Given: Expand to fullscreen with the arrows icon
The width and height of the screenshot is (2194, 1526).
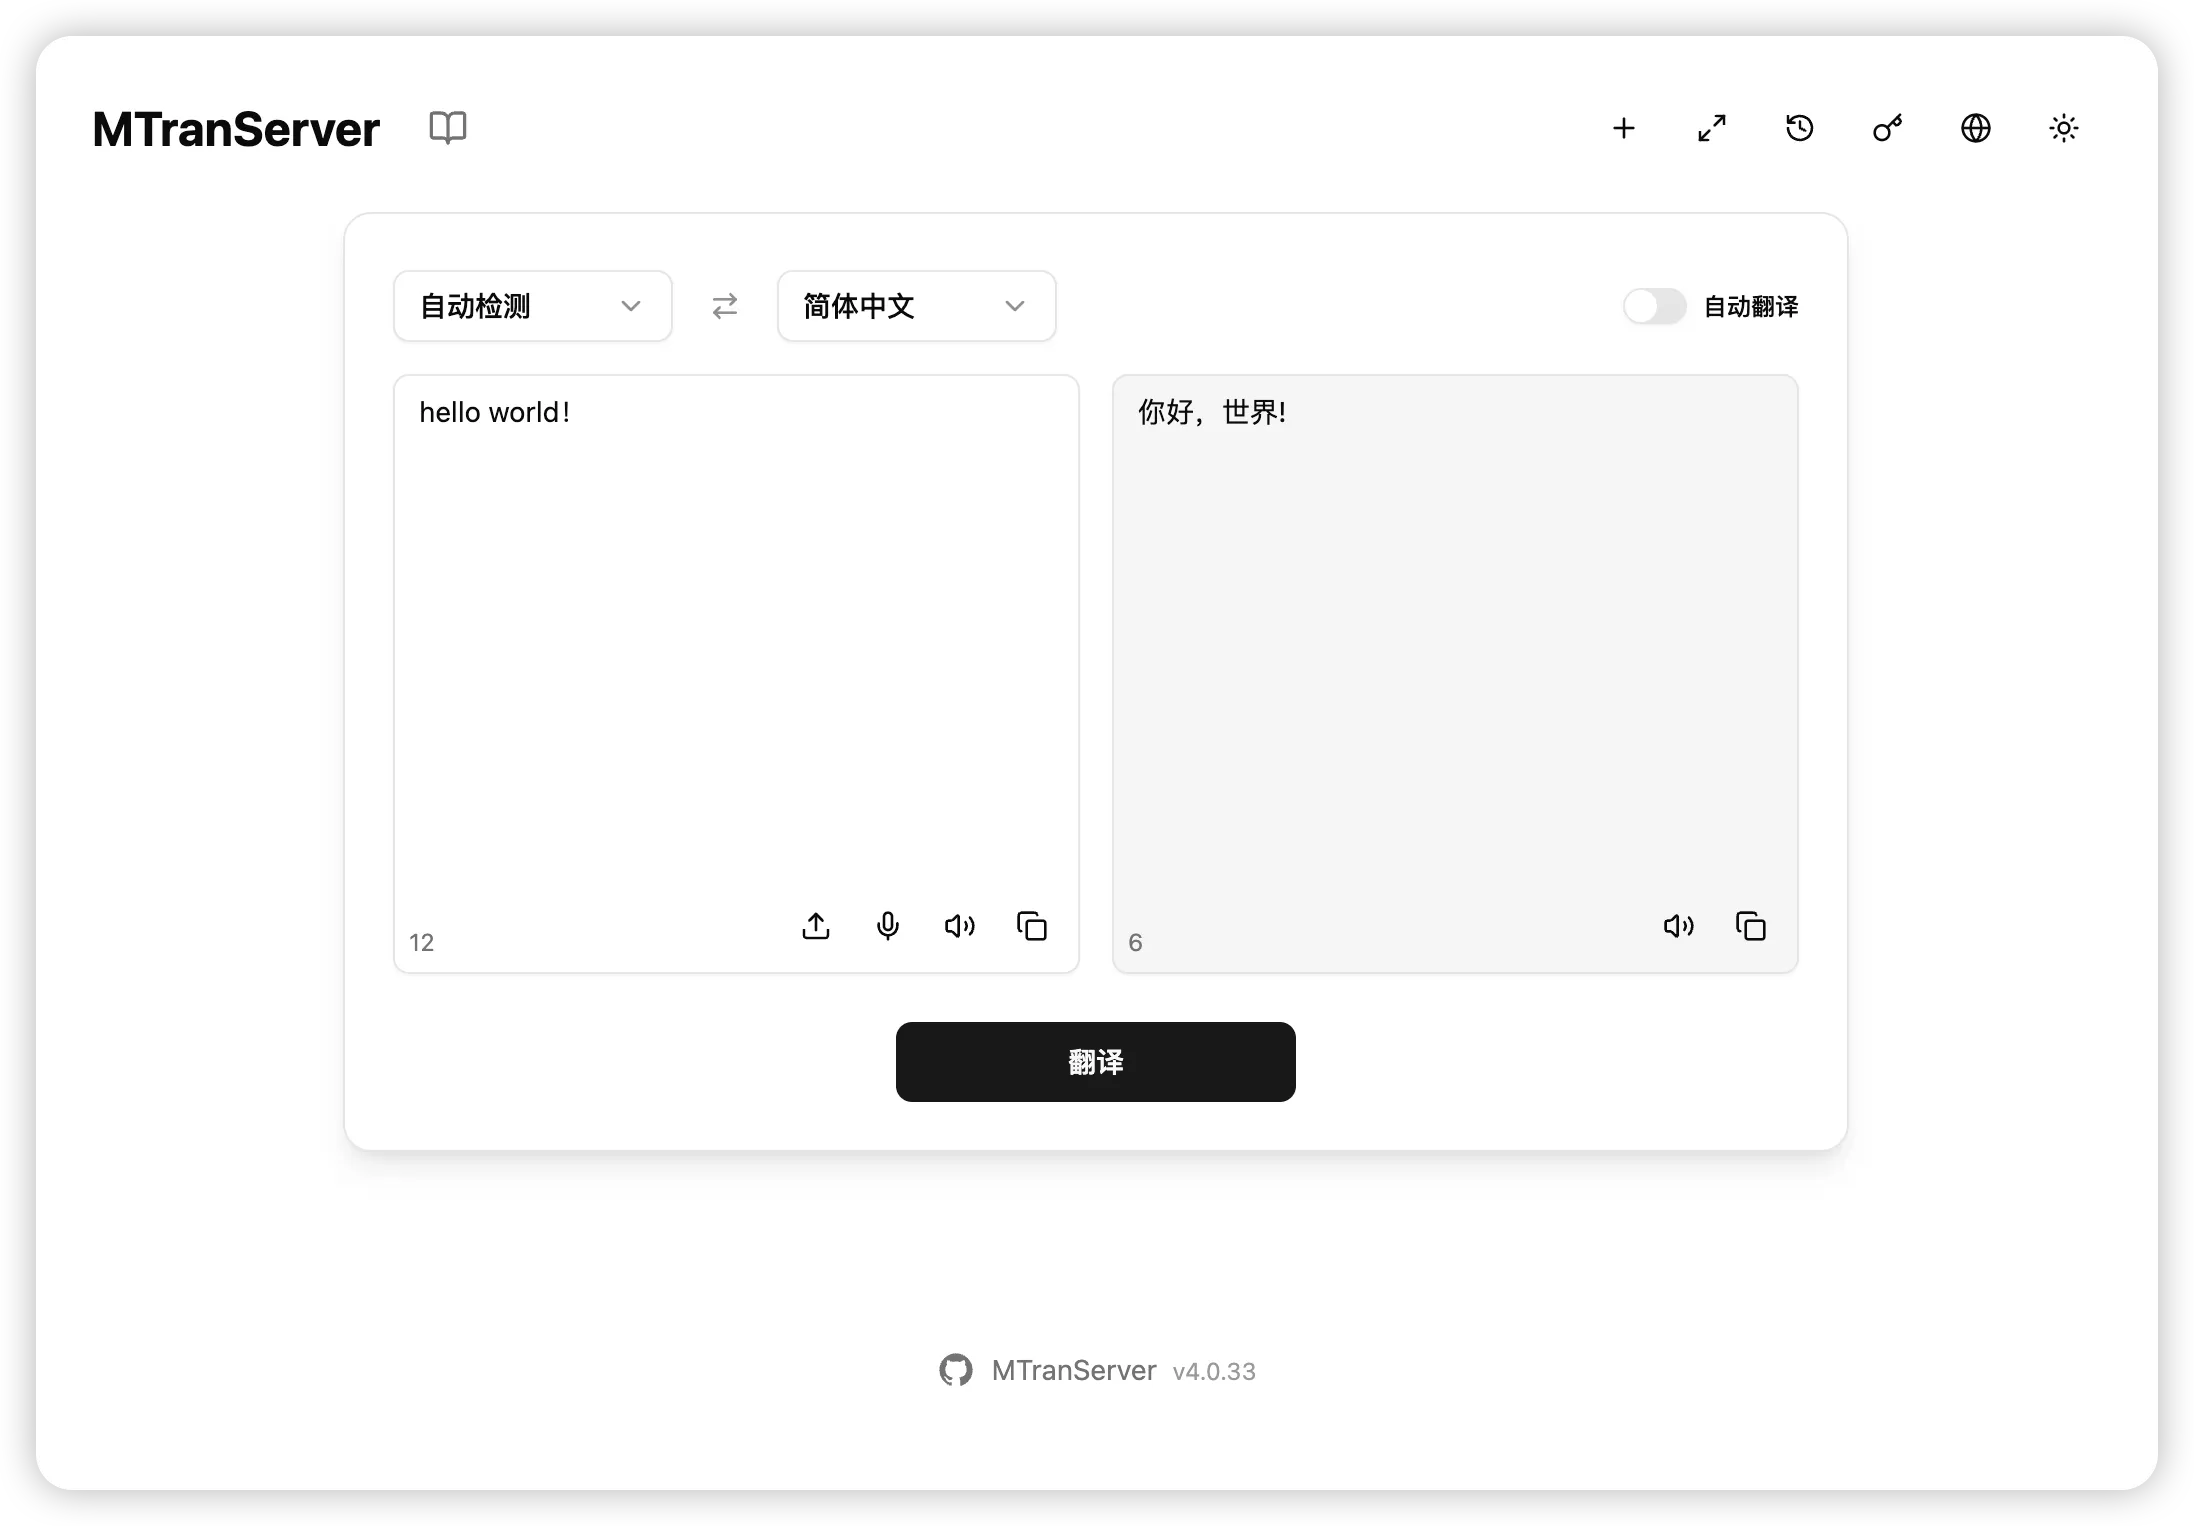Looking at the screenshot, I should [x=1712, y=128].
